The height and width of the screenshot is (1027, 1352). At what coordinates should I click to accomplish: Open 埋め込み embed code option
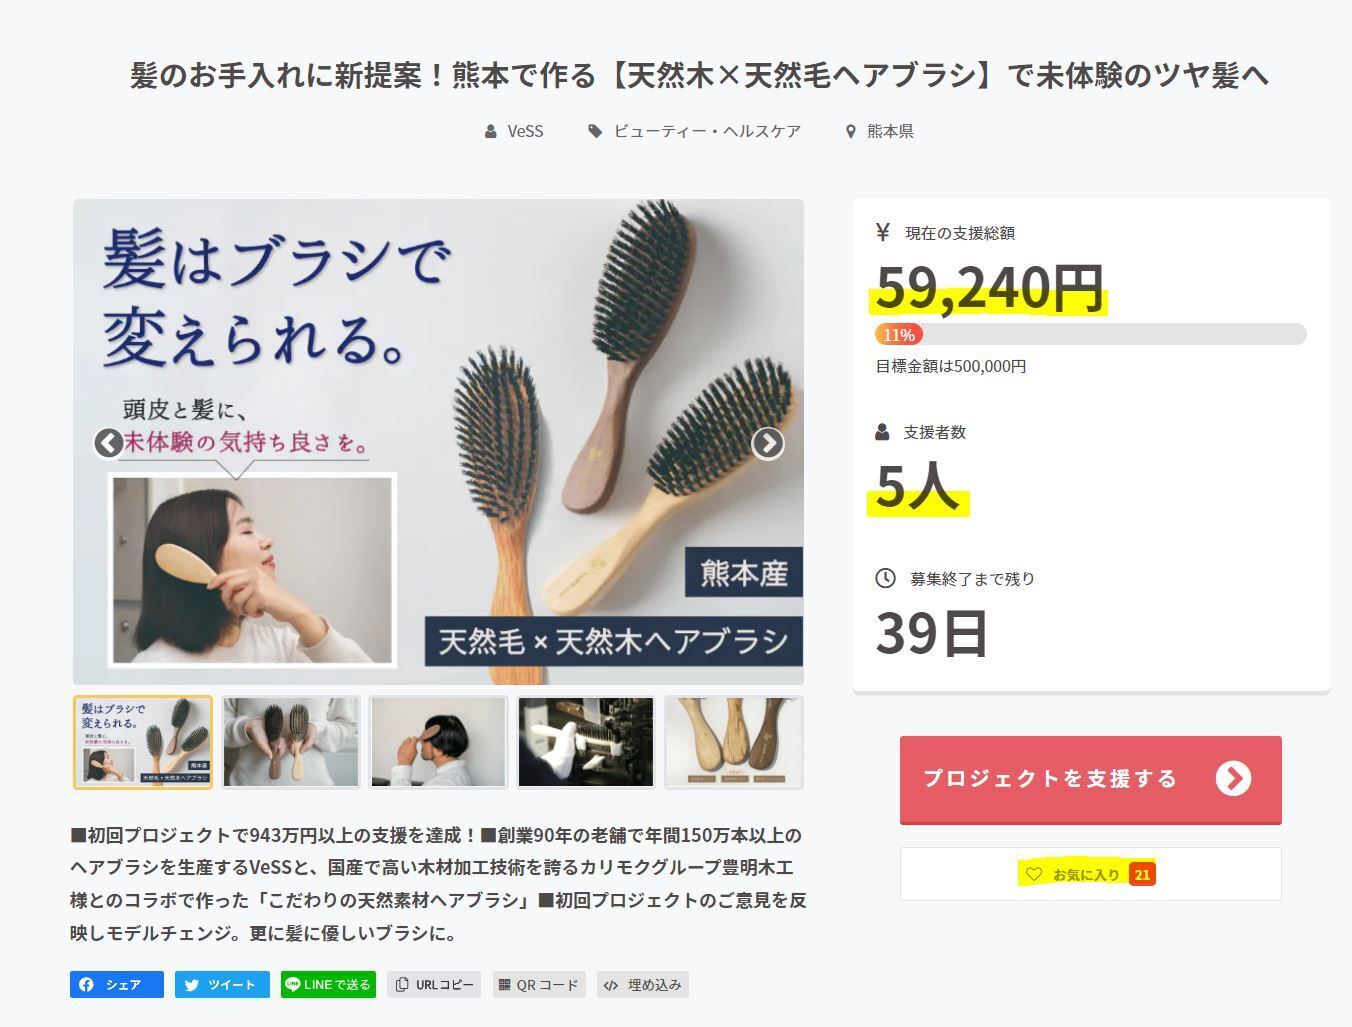(643, 984)
